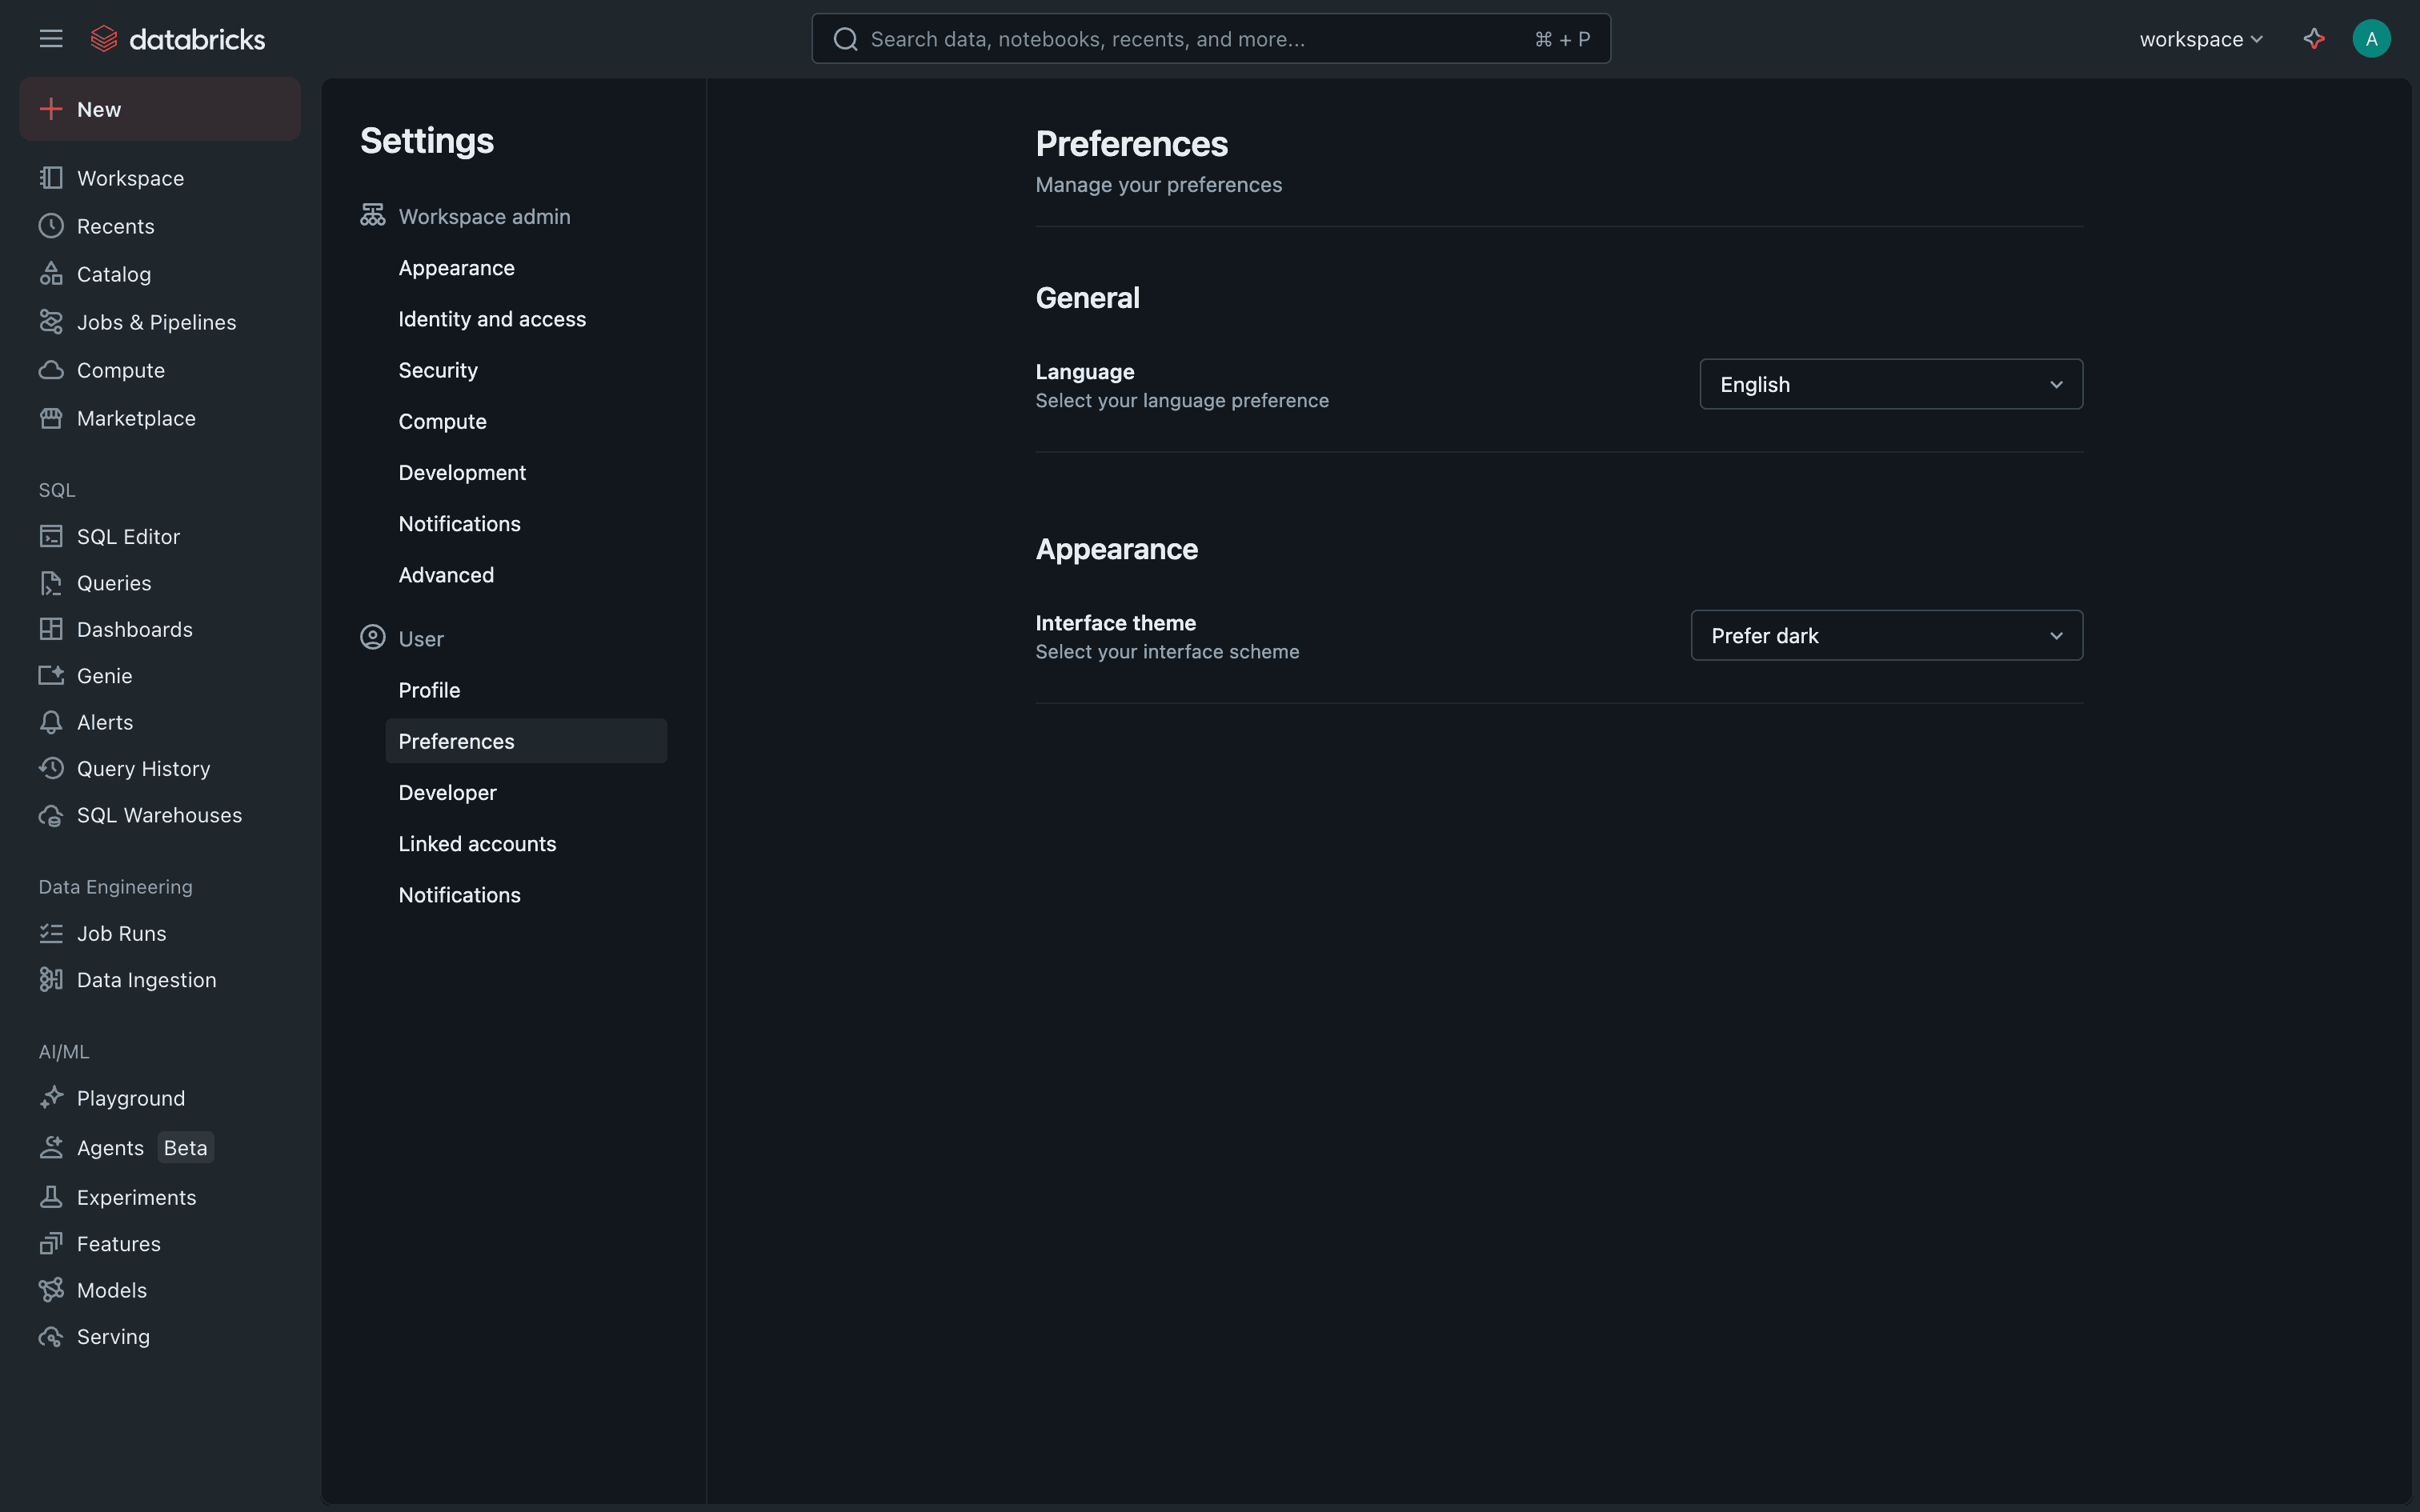Screen dimensions: 2420x1512
Task: Open Genie in the sidebar
Action: [x=104, y=676]
